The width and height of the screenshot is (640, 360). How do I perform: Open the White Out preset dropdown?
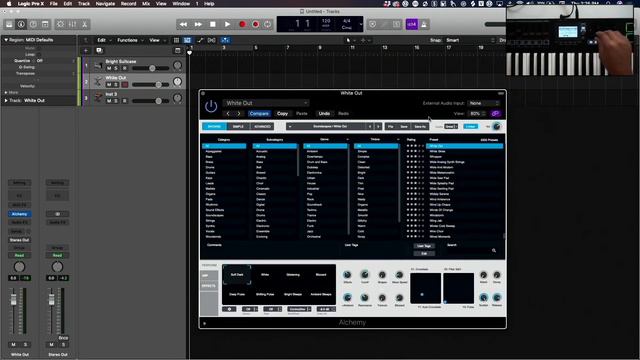(266, 103)
